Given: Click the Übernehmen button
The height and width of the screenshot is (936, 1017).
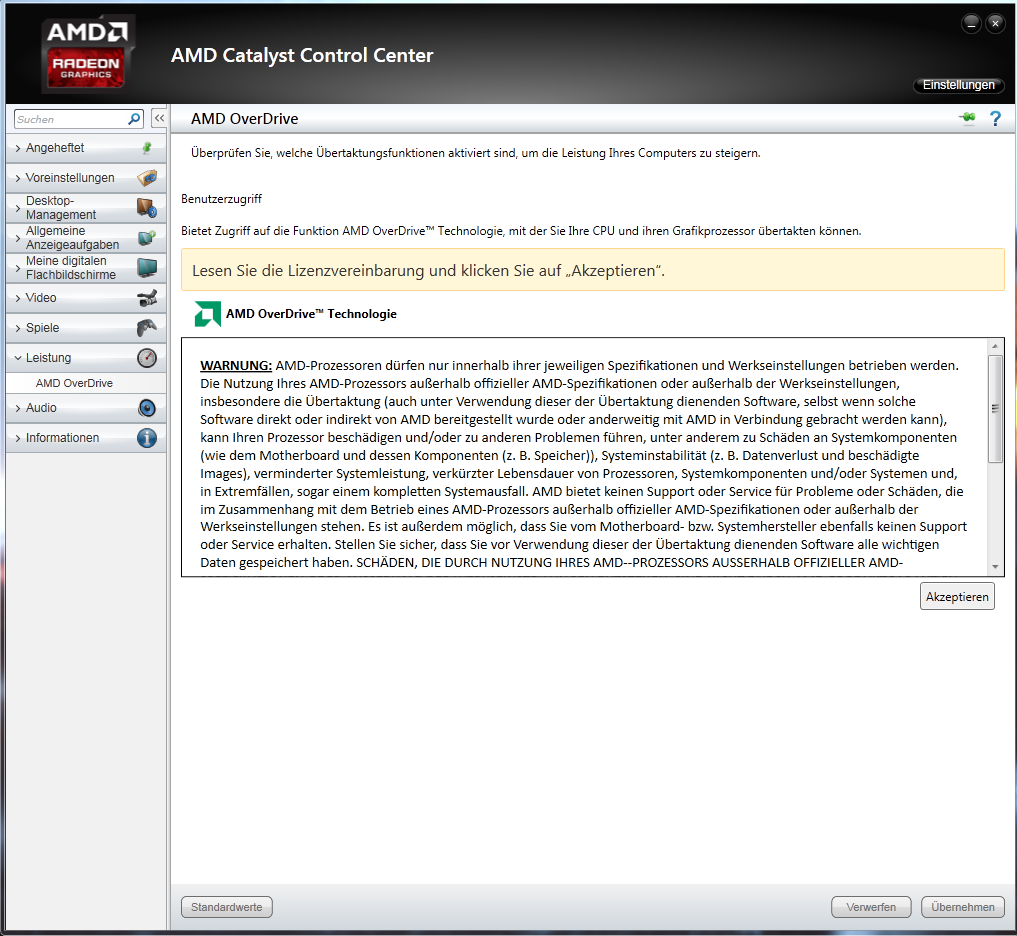Looking at the screenshot, I should coord(963,907).
